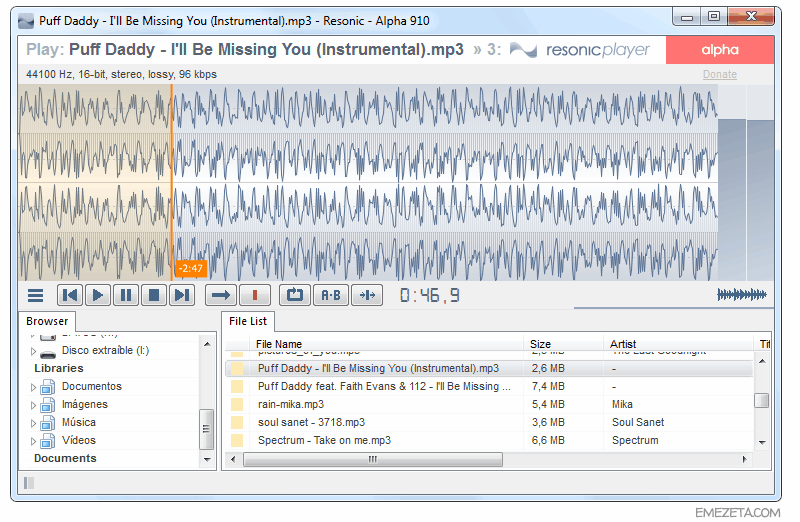Close the Resonic window
The height and width of the screenshot is (522, 800).
coord(751,17)
